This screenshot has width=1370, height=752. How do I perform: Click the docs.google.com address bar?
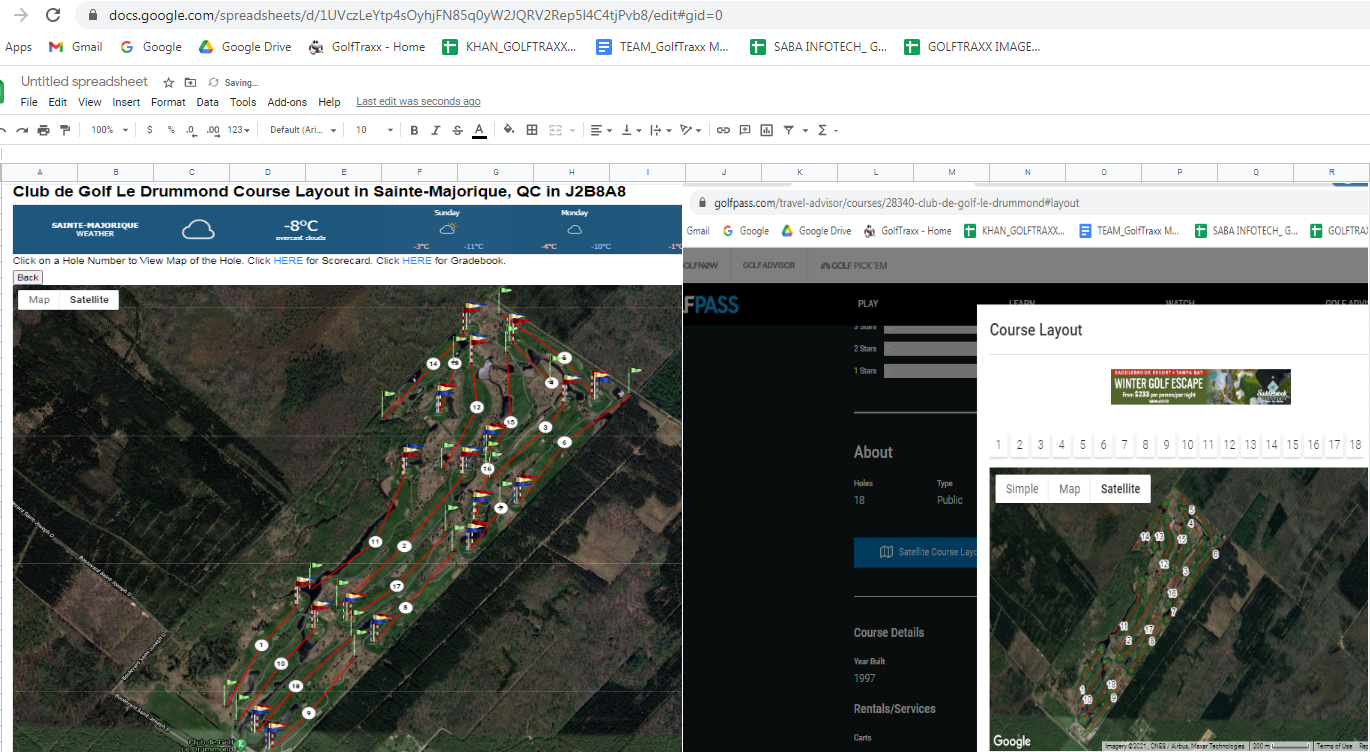pyautogui.click(x=415, y=15)
